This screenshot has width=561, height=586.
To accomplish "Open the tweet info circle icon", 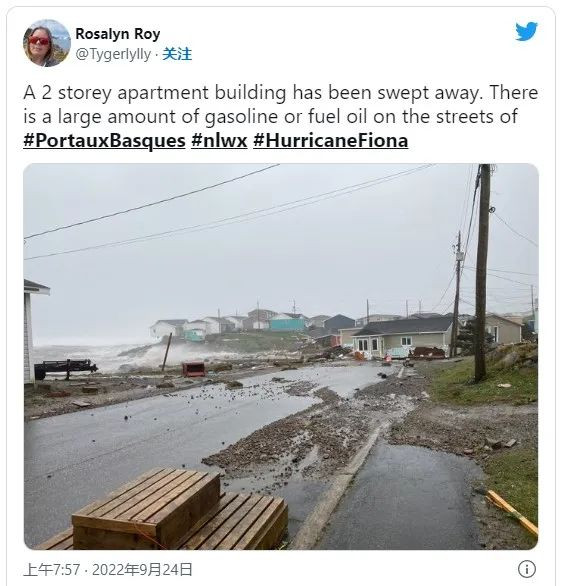I will 527,569.
